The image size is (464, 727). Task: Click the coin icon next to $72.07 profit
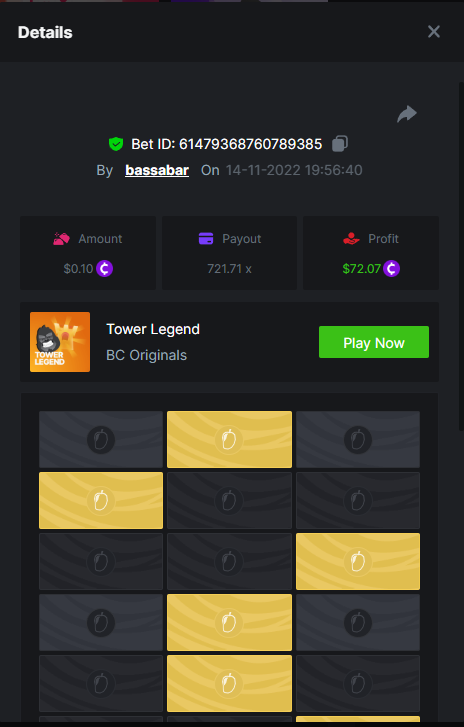[x=391, y=268]
